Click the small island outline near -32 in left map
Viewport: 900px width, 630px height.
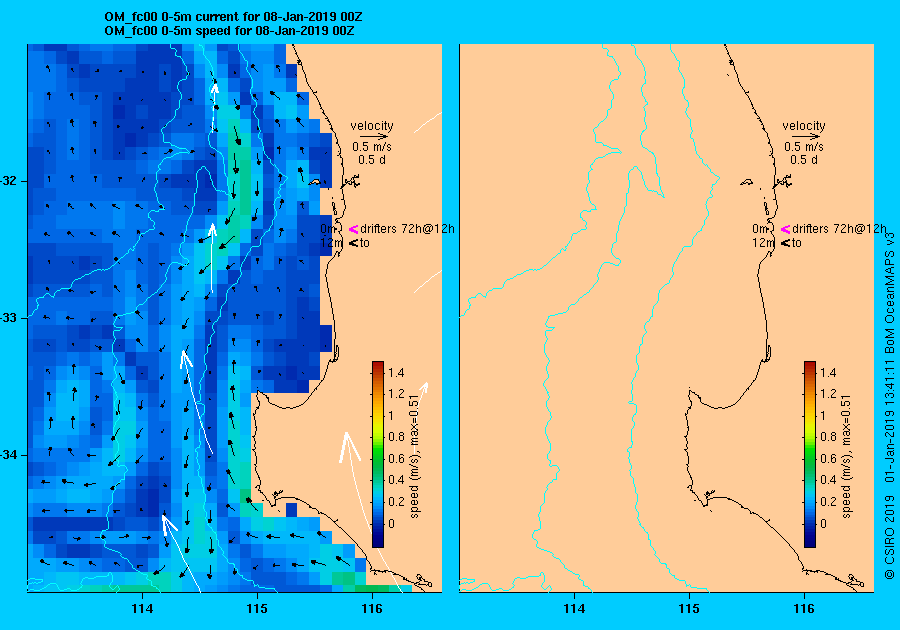pyautogui.click(x=314, y=182)
